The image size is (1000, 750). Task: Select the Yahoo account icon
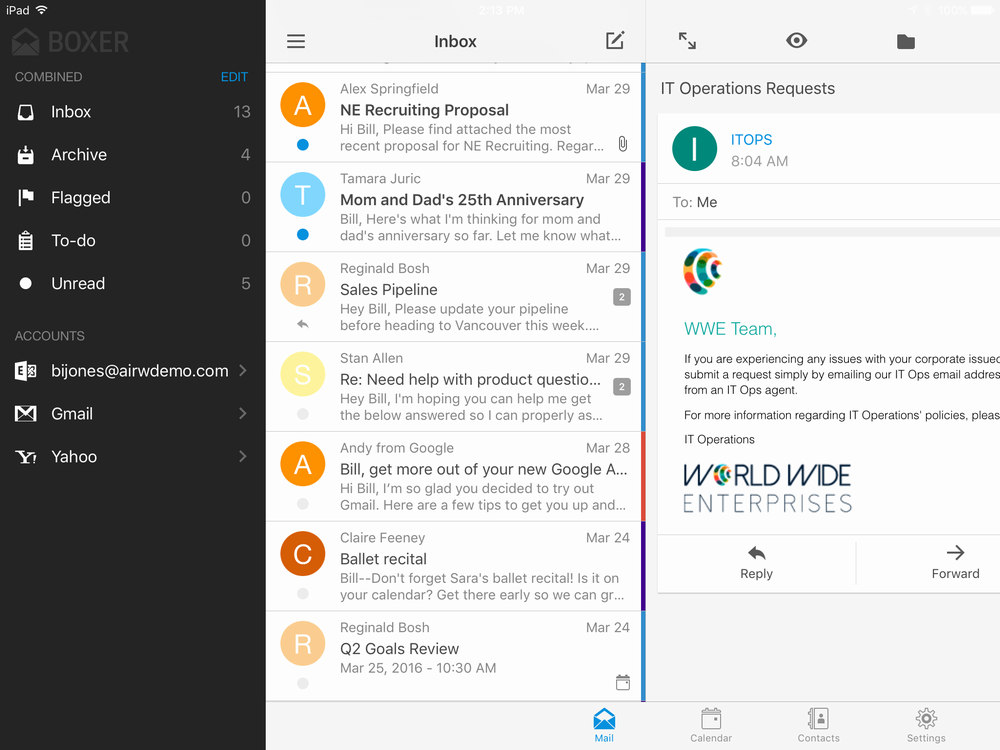click(26, 457)
